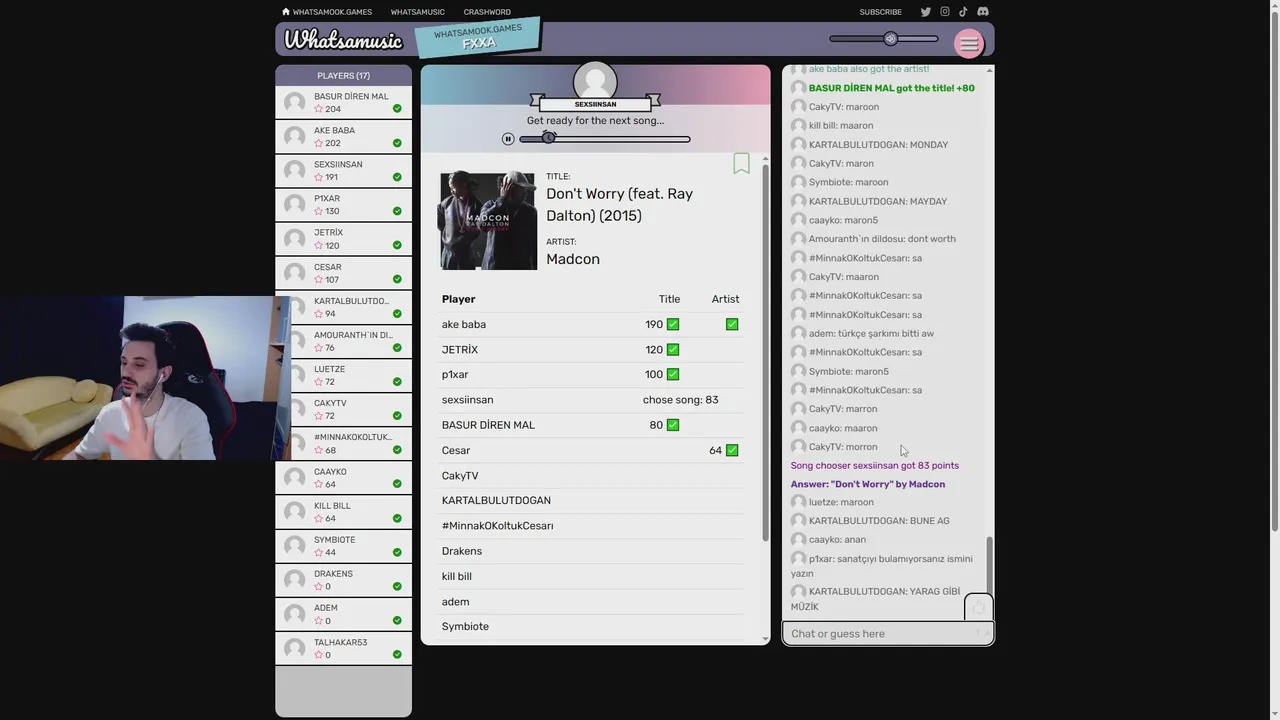Click the SYMBIOTE player avatar
This screenshot has width=1280, height=720.
294,545
